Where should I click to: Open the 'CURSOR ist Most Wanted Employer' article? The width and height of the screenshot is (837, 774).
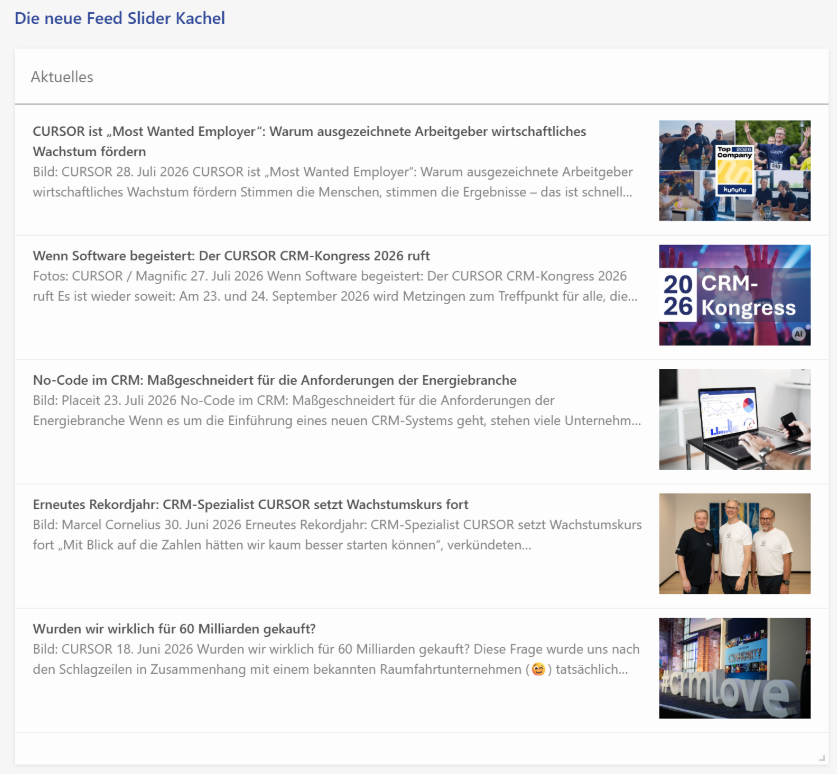(x=309, y=141)
